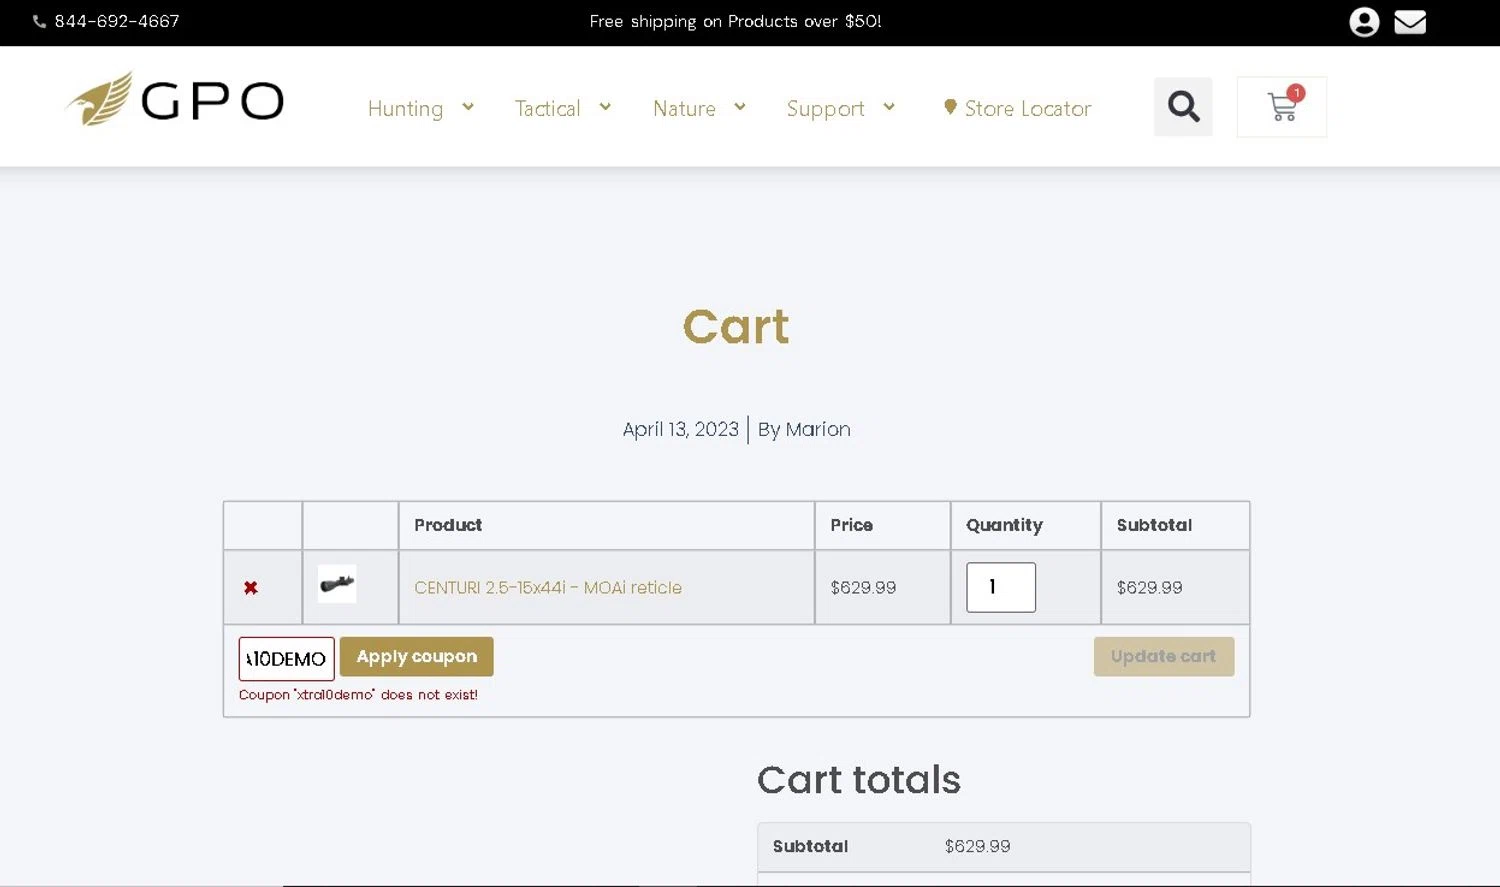This screenshot has width=1500, height=887.
Task: Click the Cart totals $629.99 subtotal value
Action: click(x=977, y=847)
